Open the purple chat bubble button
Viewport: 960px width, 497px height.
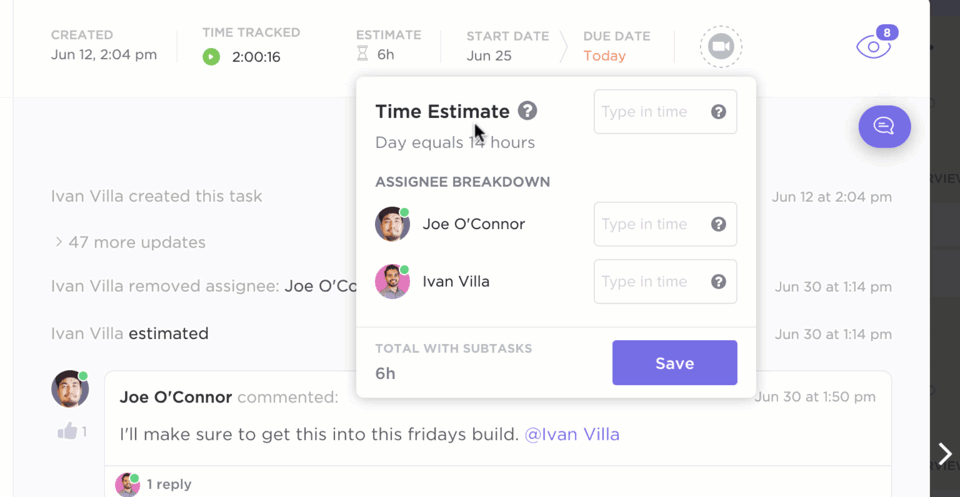[884, 127]
